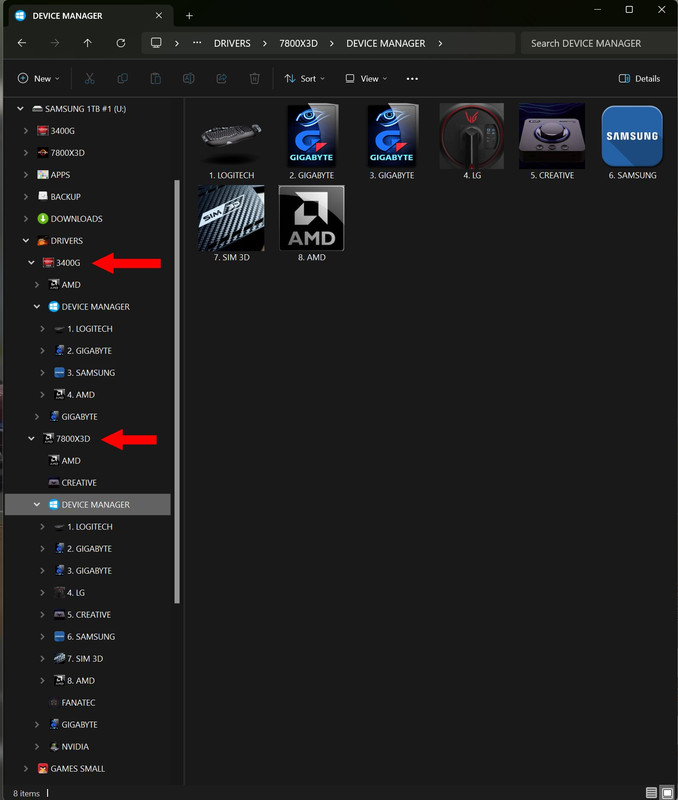Click the Paste clipboard icon
This screenshot has width=678, height=800.
[x=156, y=79]
